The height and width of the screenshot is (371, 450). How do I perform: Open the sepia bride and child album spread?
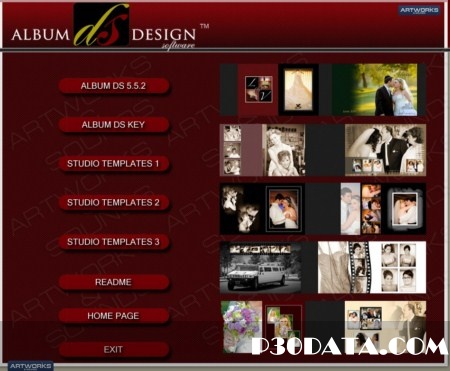point(262,150)
